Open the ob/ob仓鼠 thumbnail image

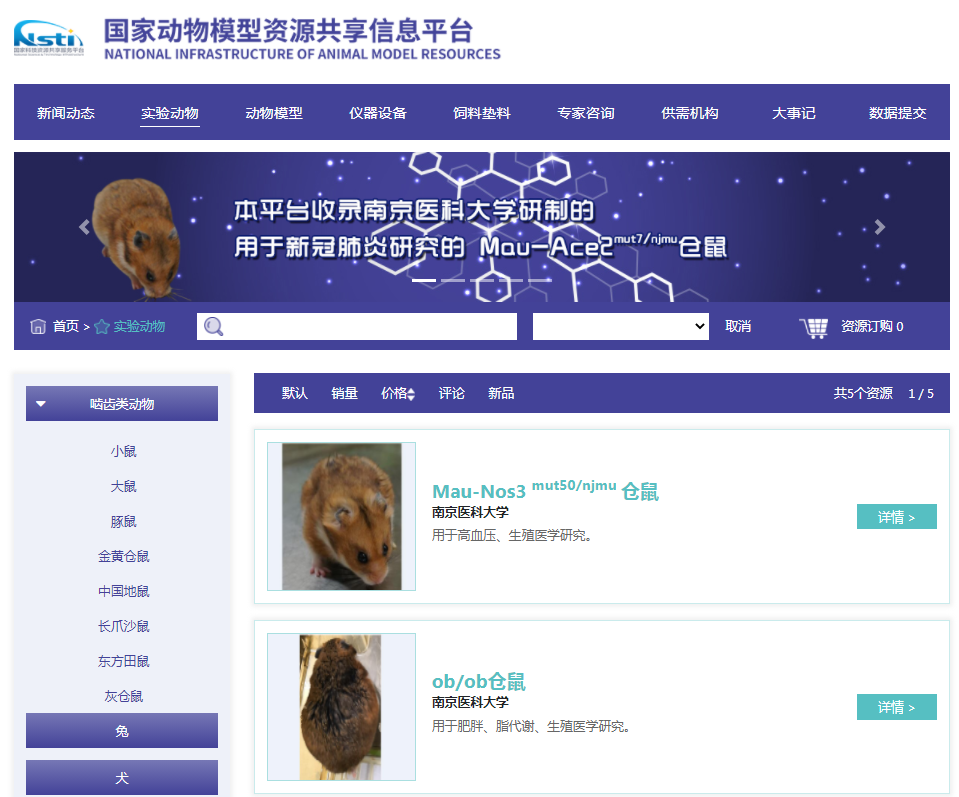pos(341,707)
